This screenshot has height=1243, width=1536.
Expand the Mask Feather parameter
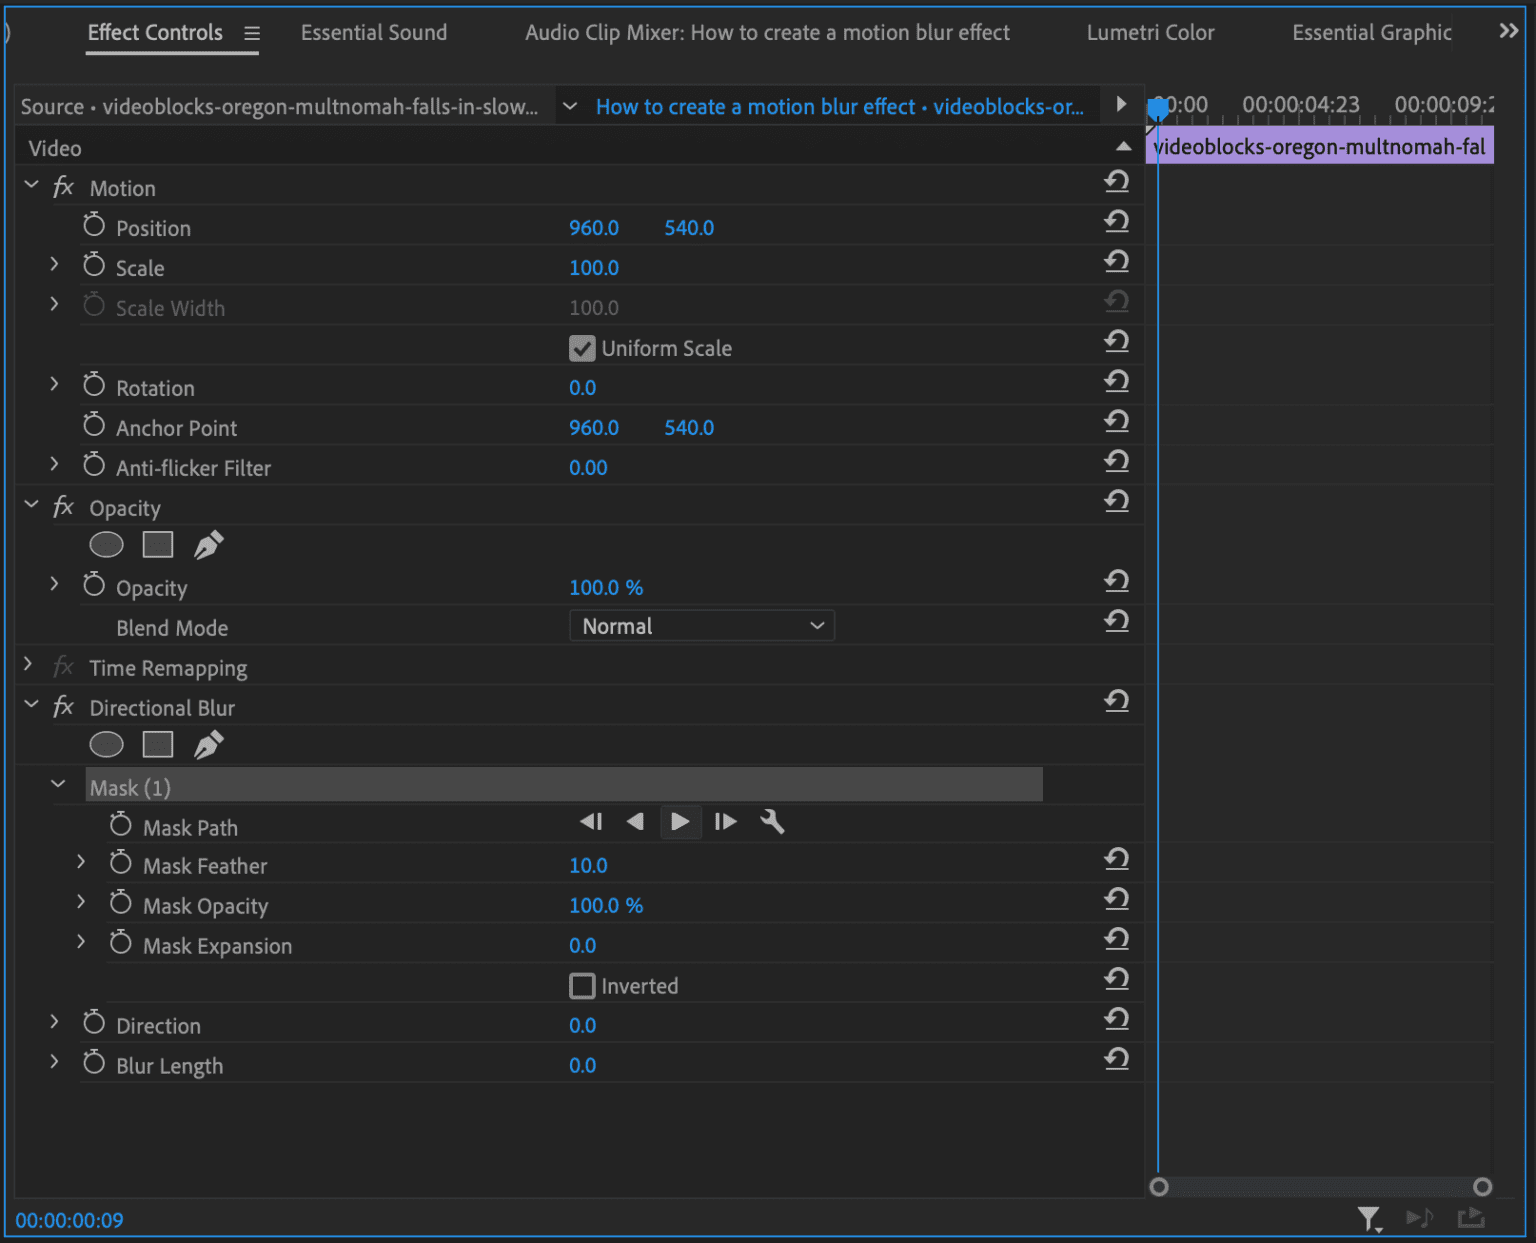pos(81,862)
